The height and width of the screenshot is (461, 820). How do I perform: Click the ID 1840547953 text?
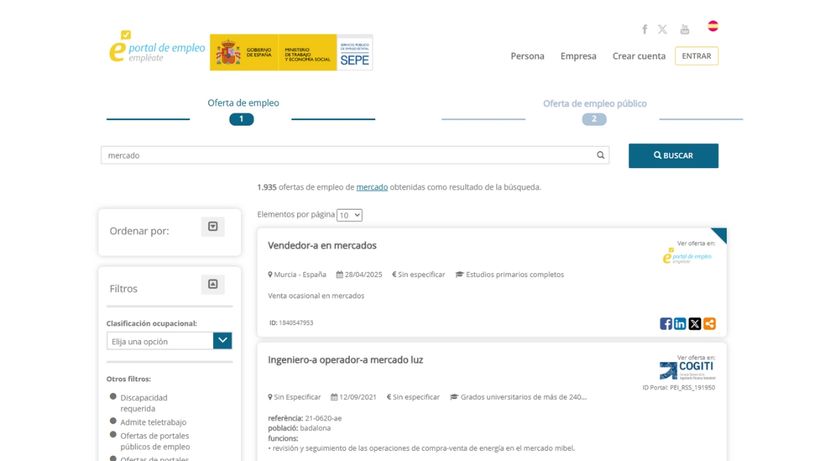[291, 323]
